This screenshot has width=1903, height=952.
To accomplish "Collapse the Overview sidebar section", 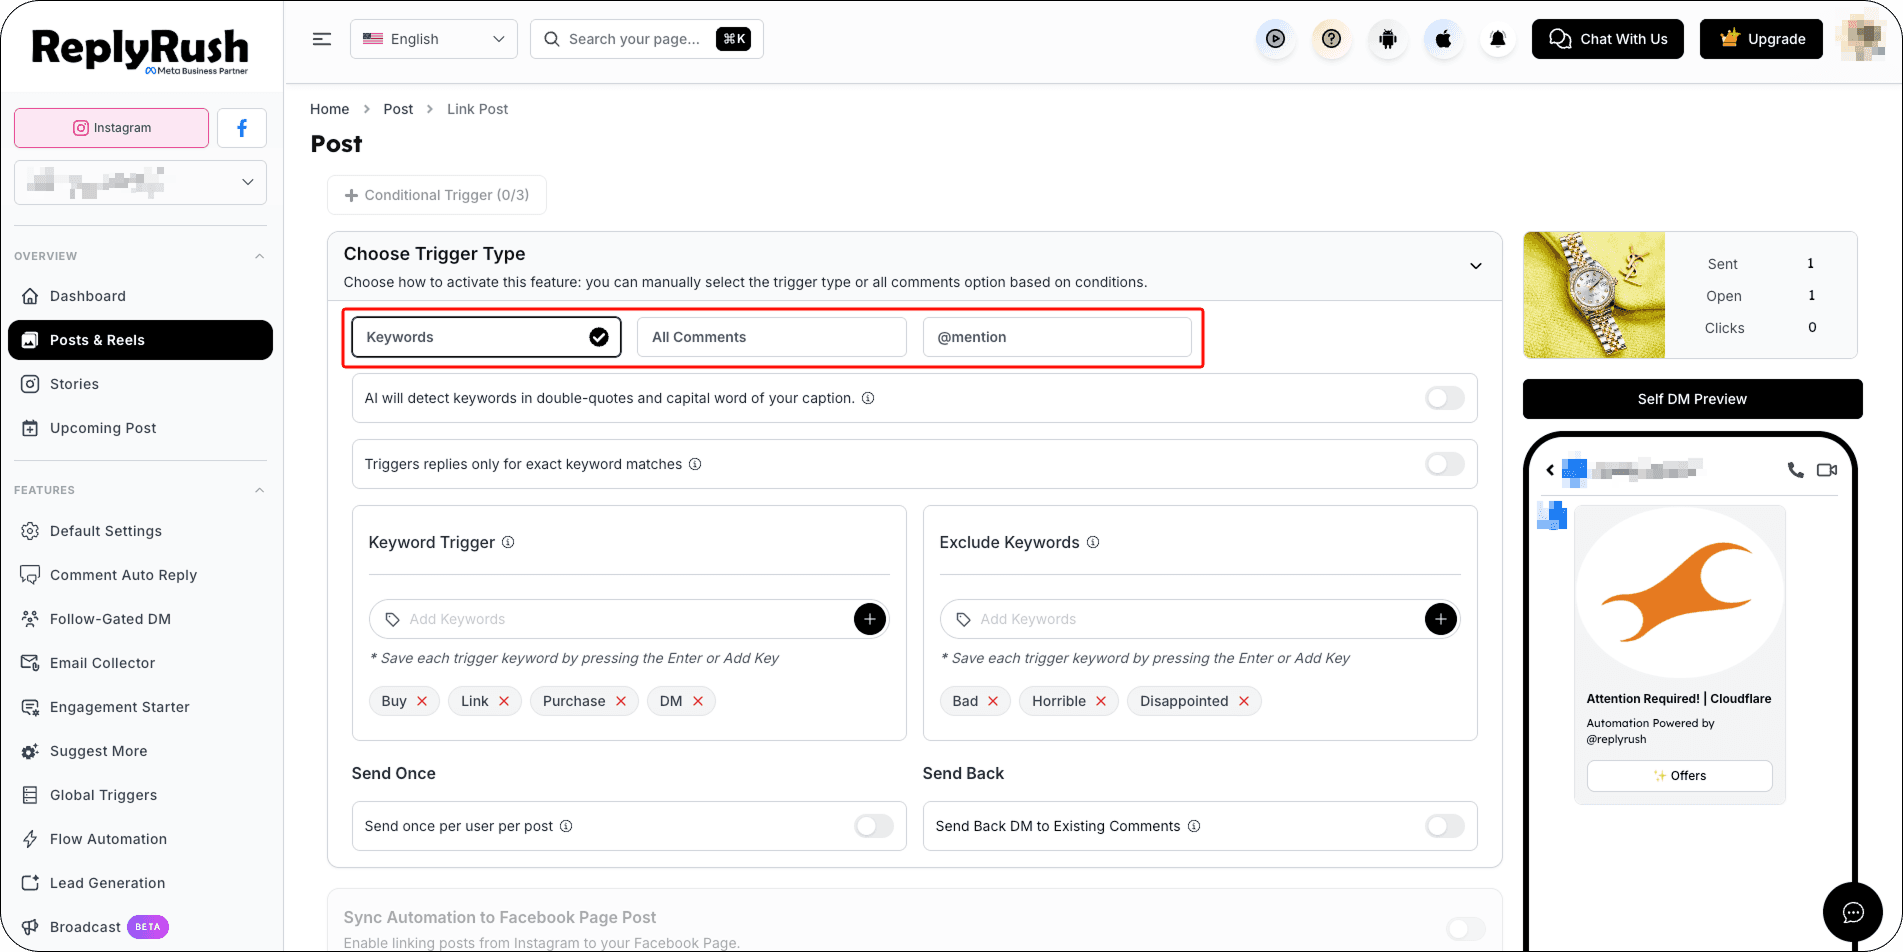I will [x=260, y=256].
